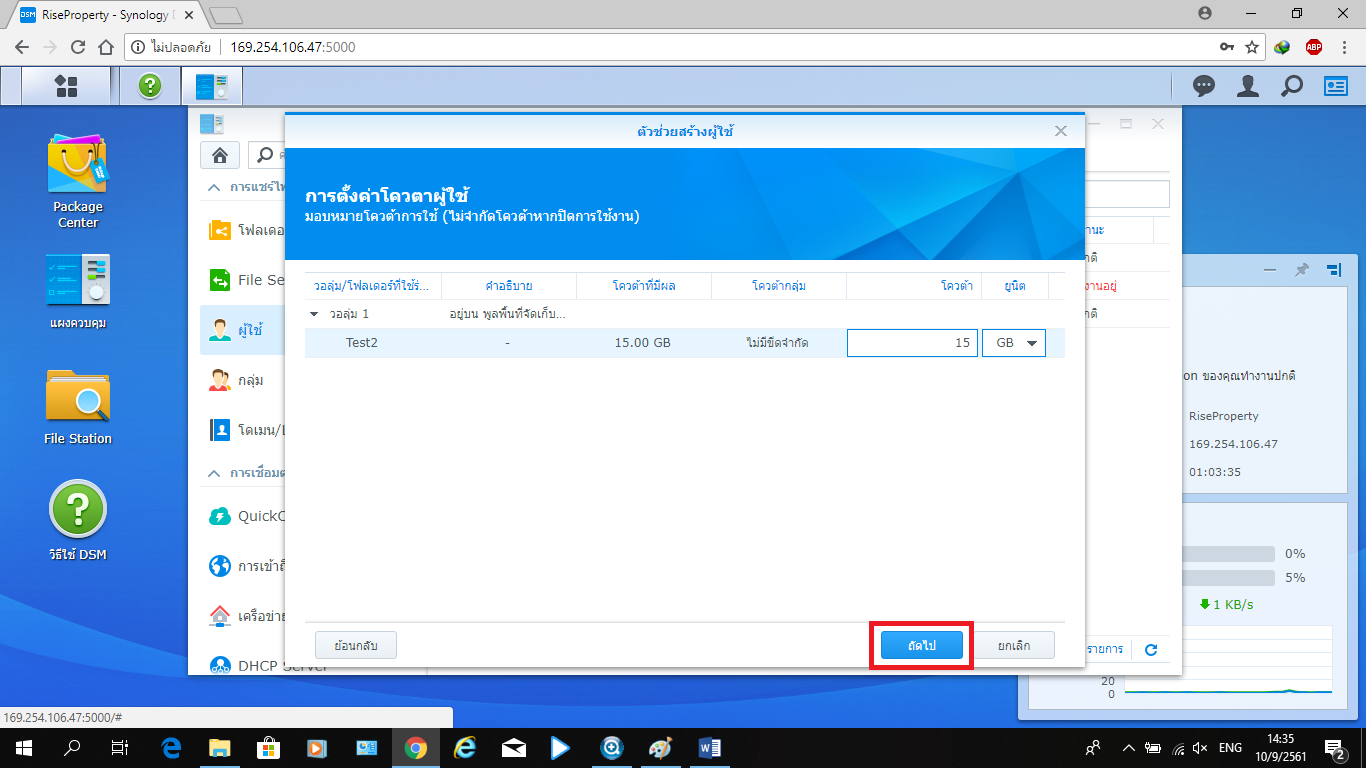This screenshot has width=1366, height=768.
Task: Click the user account options icon
Action: pyautogui.click(x=1247, y=87)
